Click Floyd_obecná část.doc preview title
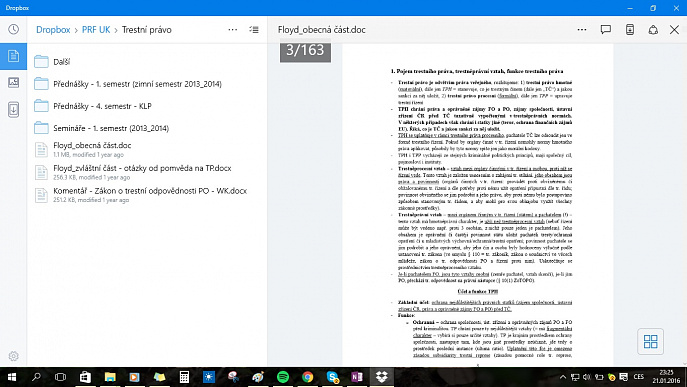 click(322, 30)
